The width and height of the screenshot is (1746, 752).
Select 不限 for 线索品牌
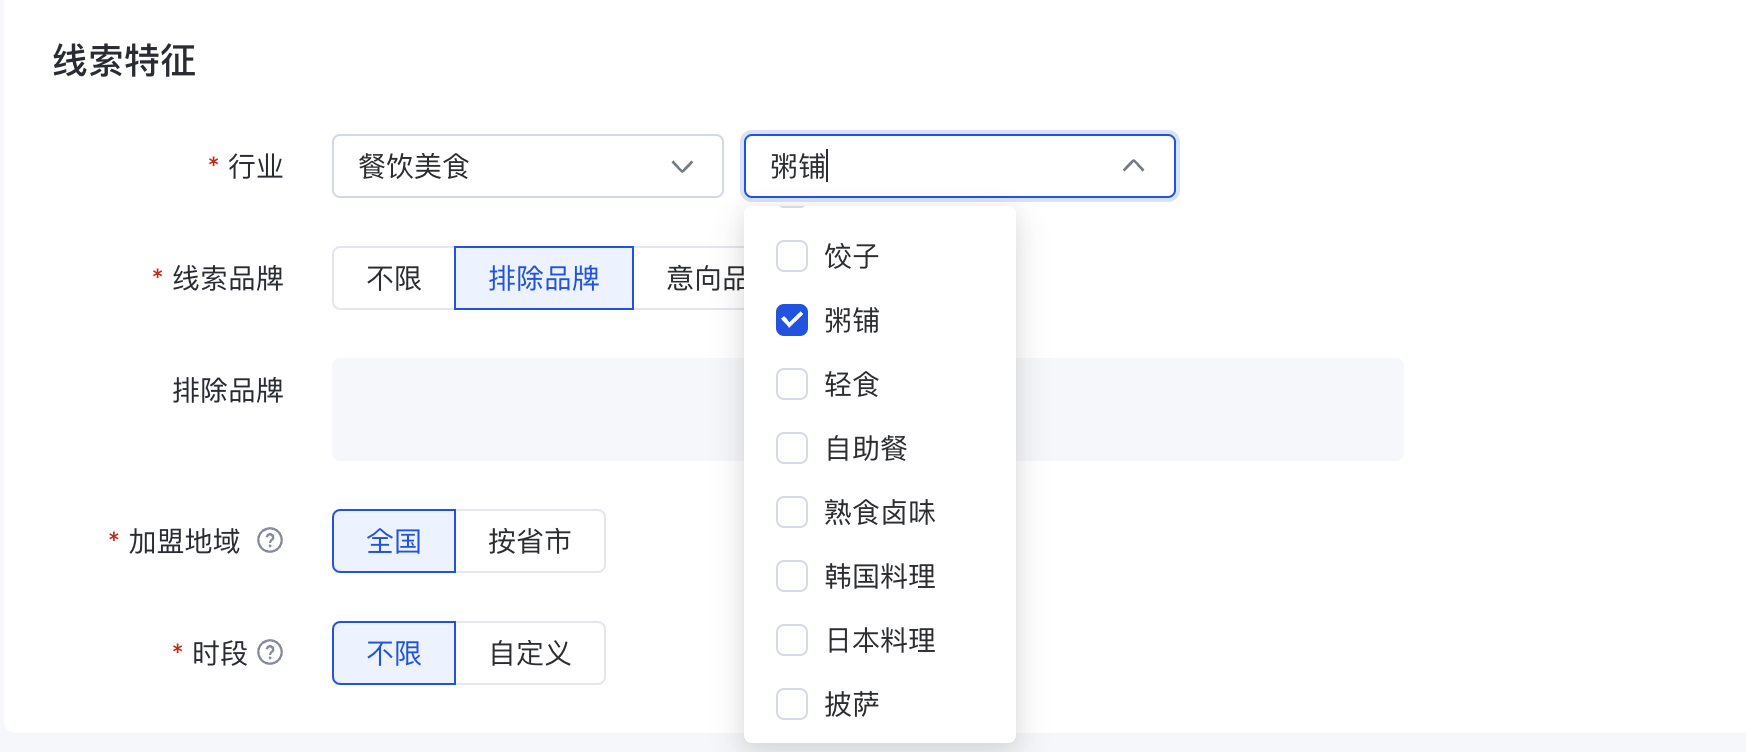[x=394, y=278]
